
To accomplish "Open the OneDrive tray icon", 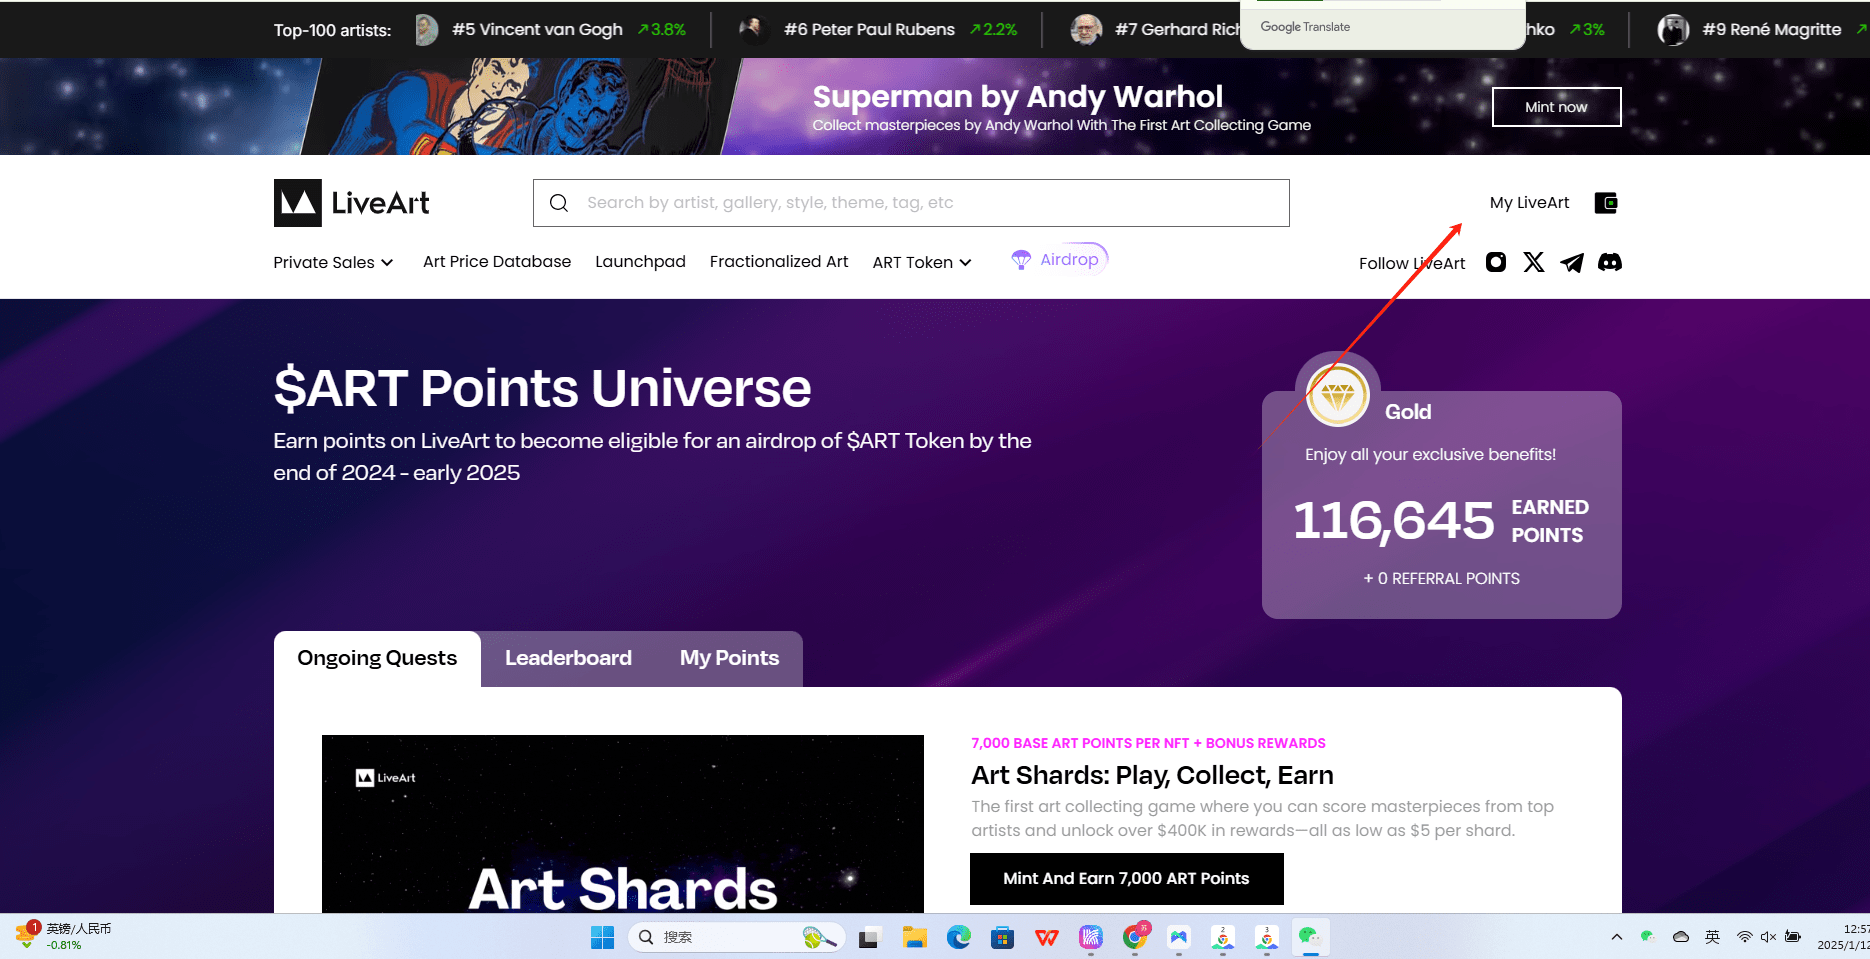I will click(x=1681, y=937).
